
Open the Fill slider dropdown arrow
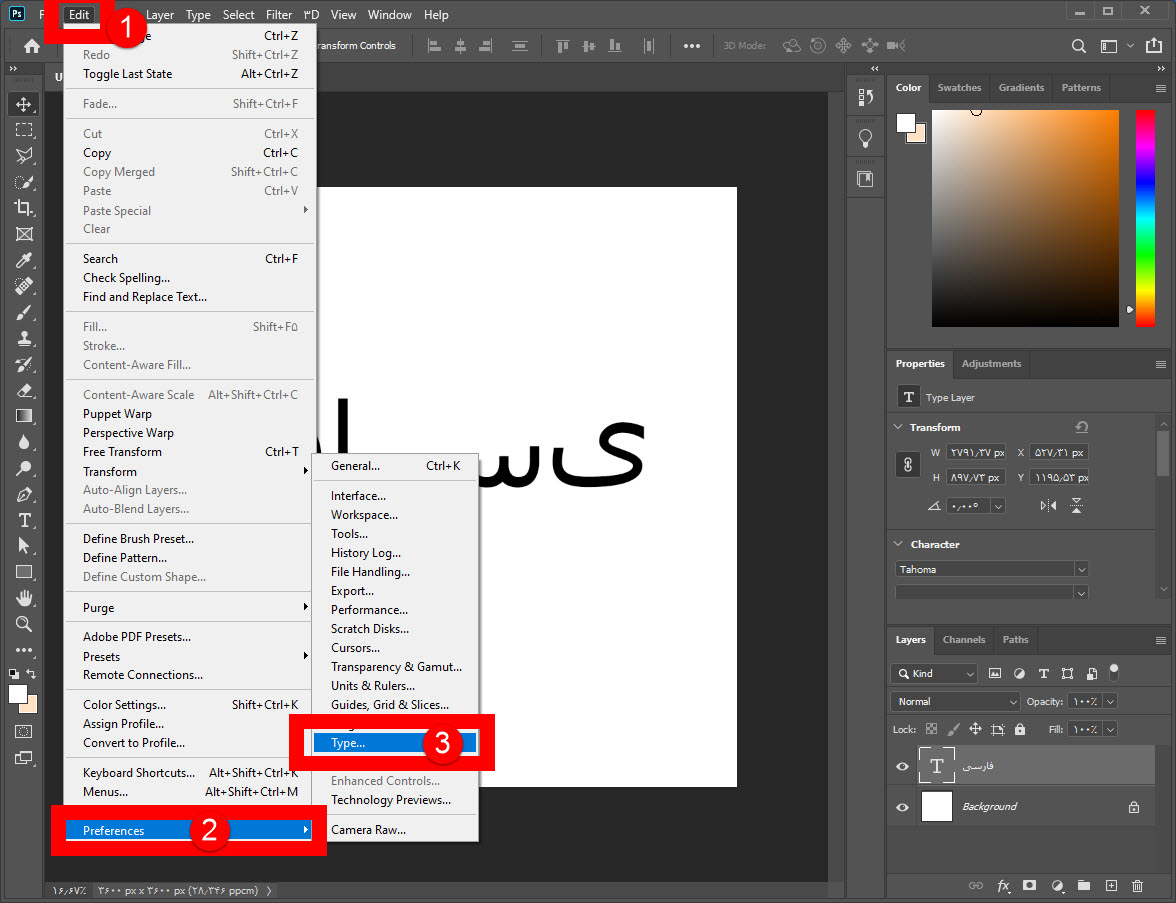[x=1111, y=729]
